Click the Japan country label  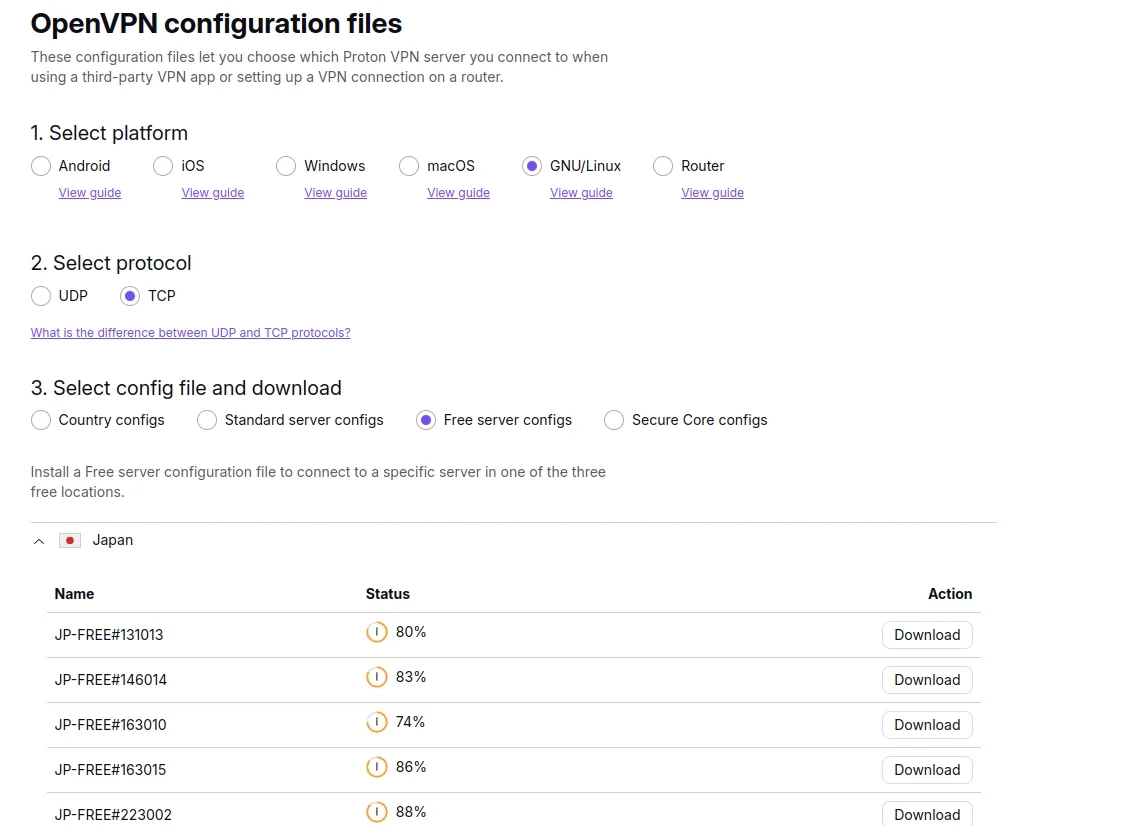pyautogui.click(x=112, y=540)
